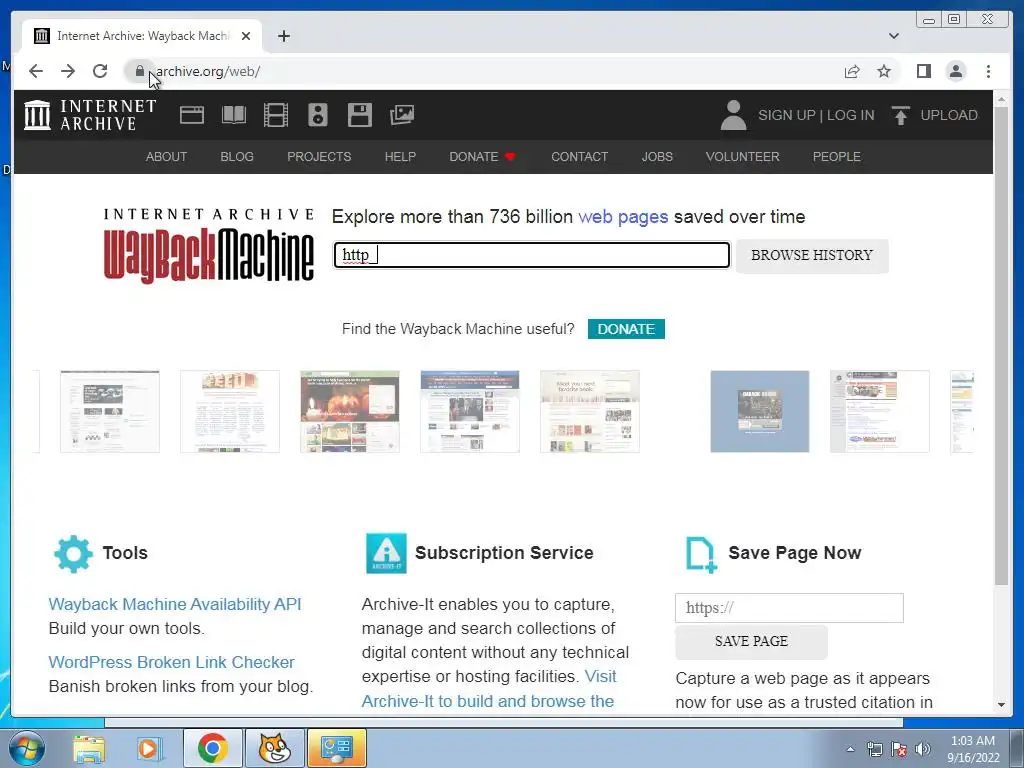
Task: Open the Chrome profile avatar
Action: click(955, 71)
